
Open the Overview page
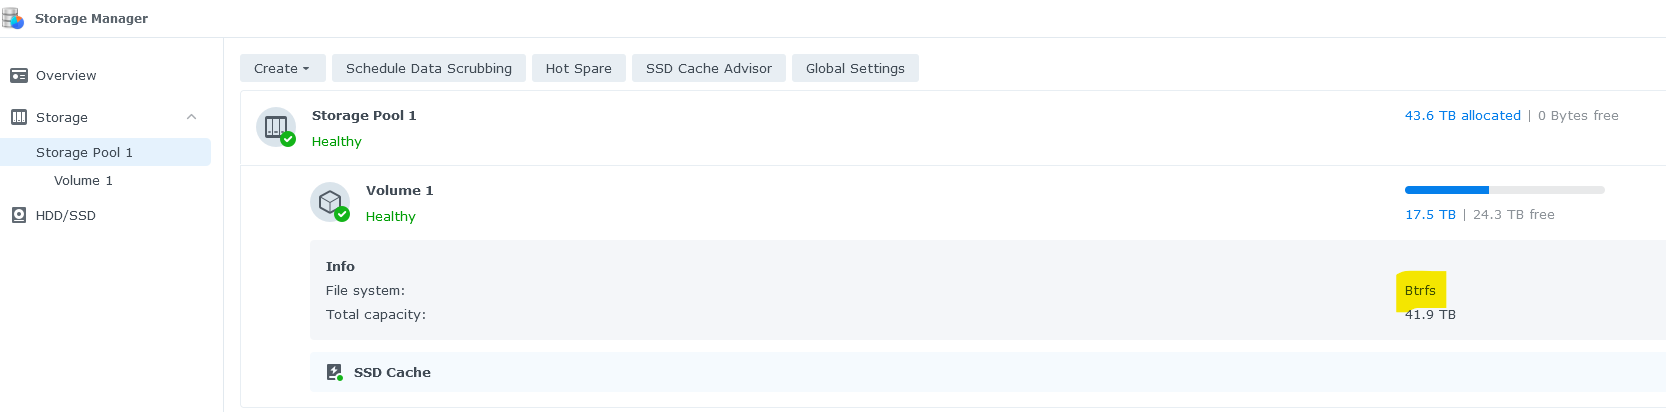pos(66,76)
